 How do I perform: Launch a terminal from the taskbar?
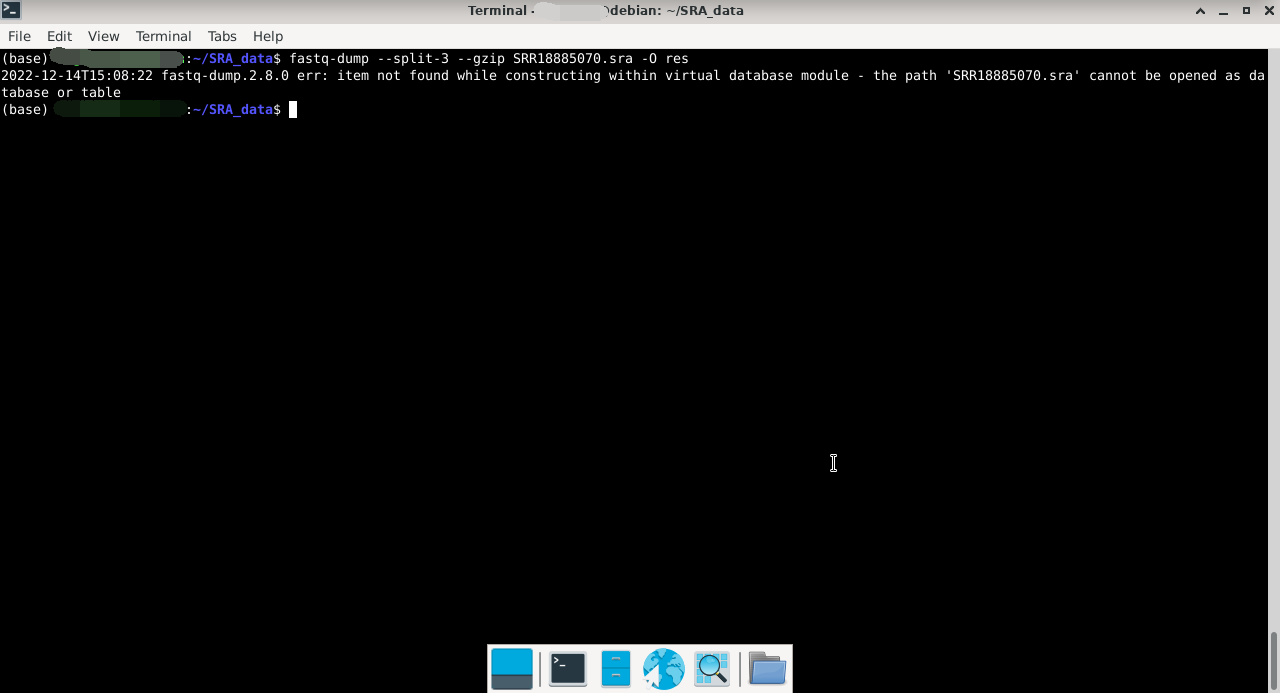point(567,669)
